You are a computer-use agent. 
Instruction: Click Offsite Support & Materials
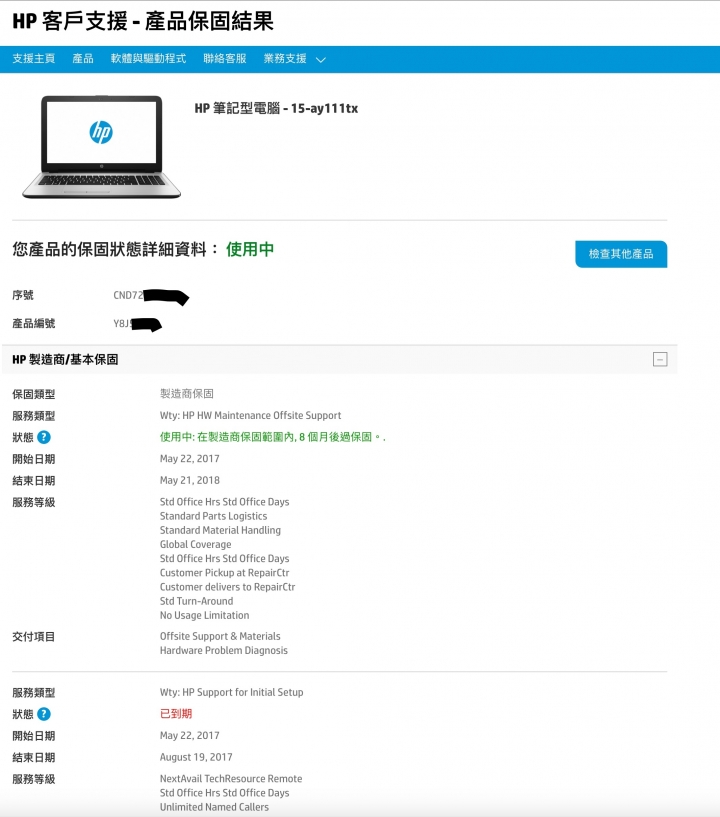(220, 636)
